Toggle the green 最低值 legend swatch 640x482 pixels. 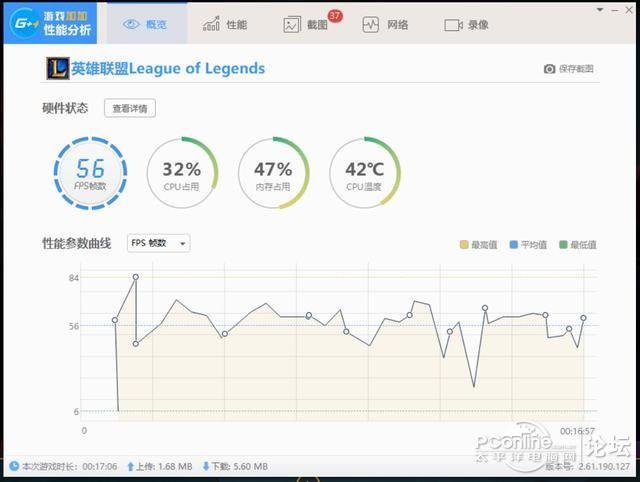563,244
